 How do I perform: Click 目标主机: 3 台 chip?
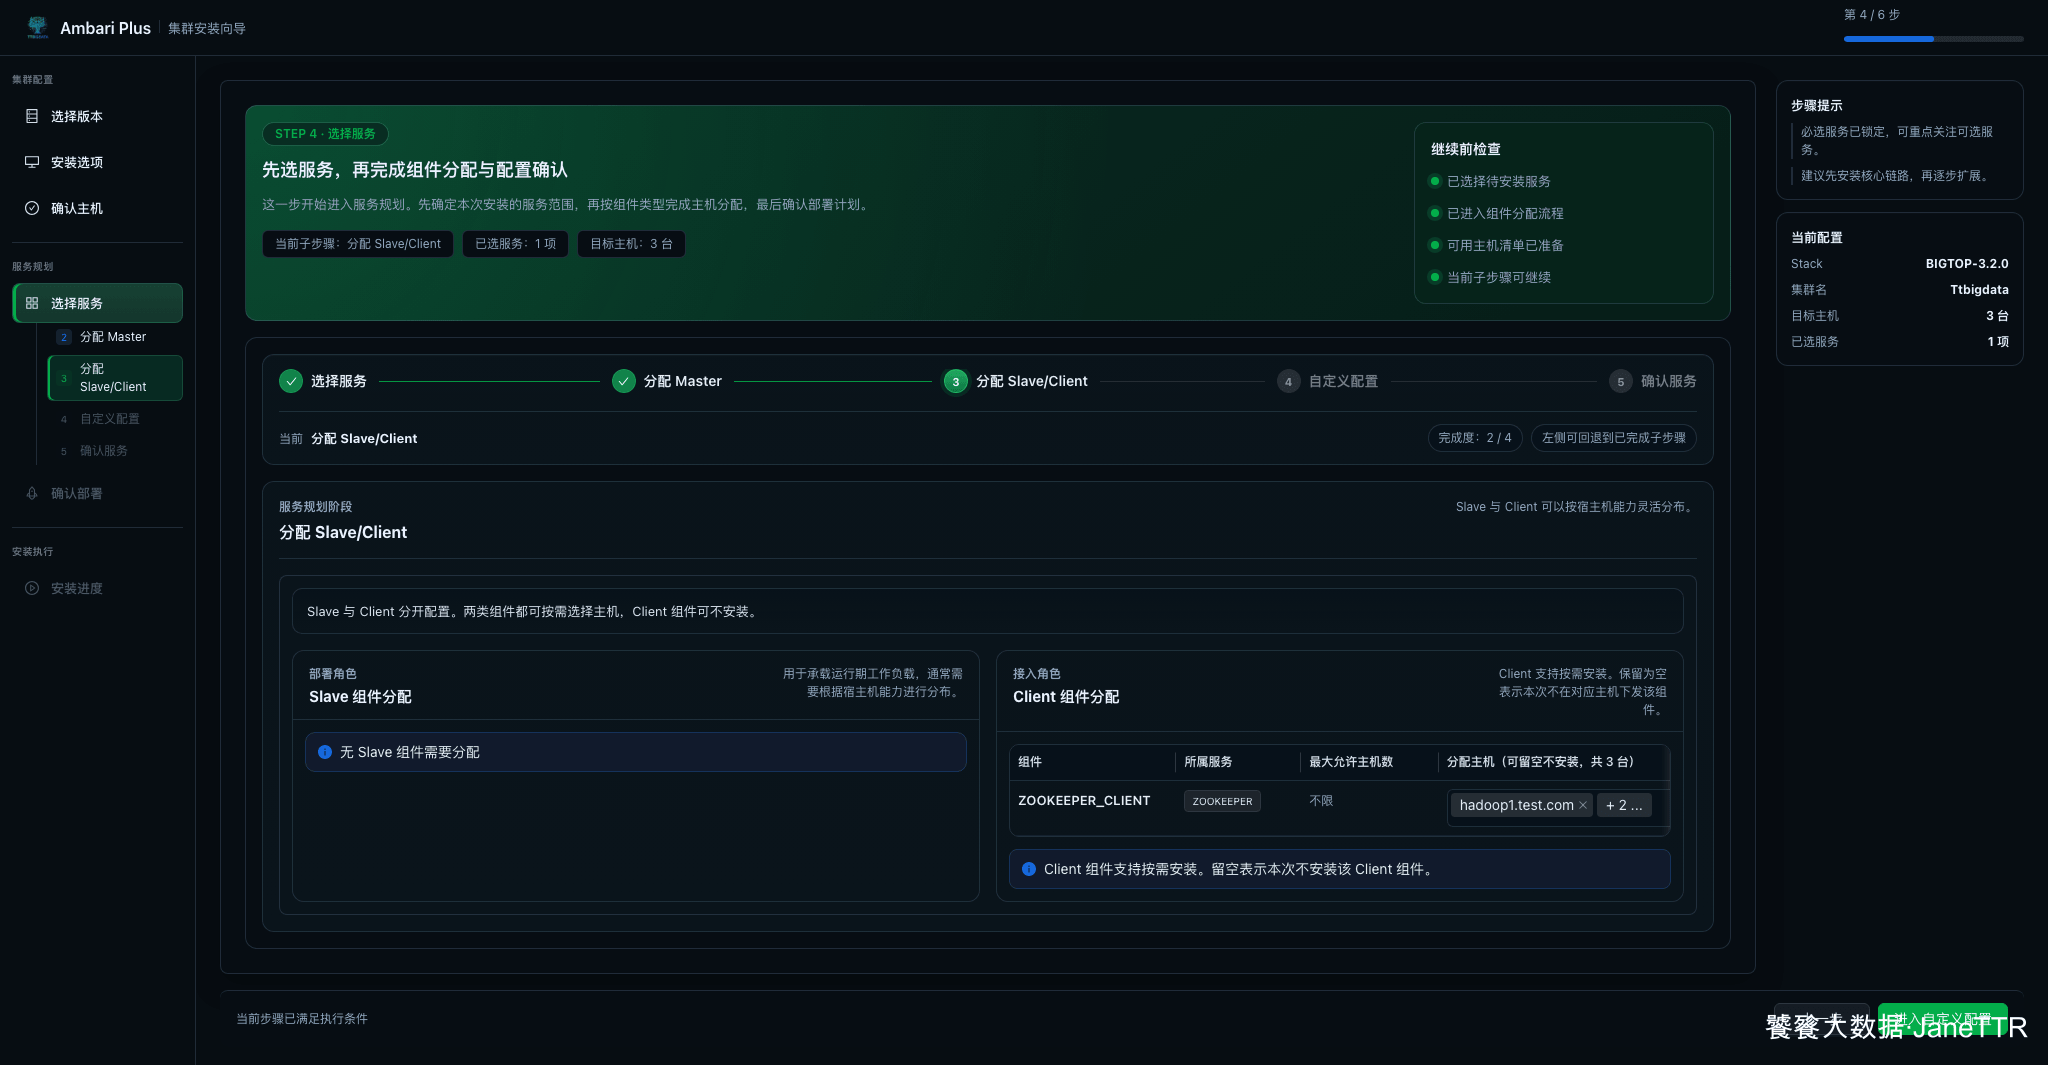click(631, 244)
